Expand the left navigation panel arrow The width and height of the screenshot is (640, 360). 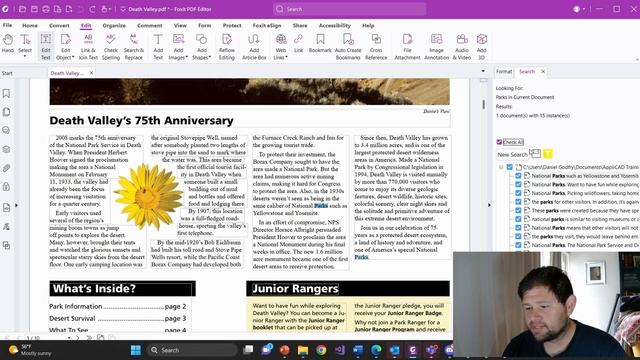(16, 205)
